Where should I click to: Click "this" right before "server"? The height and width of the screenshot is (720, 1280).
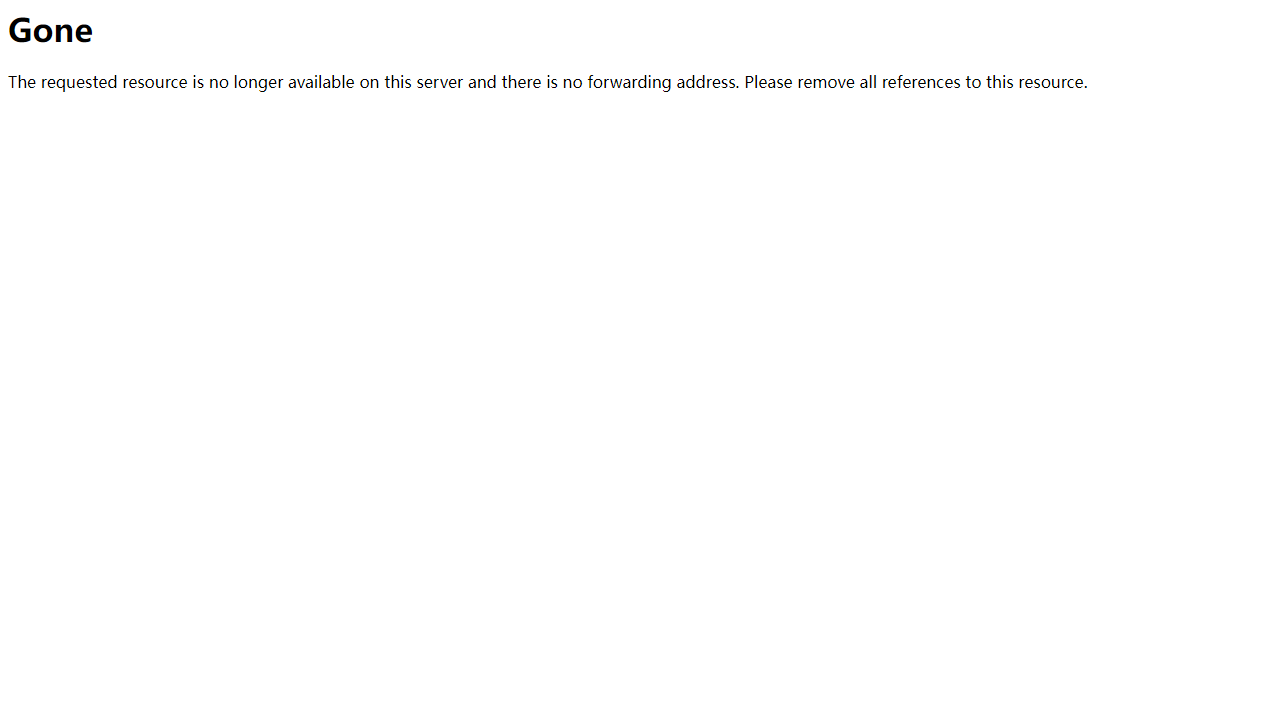398,82
